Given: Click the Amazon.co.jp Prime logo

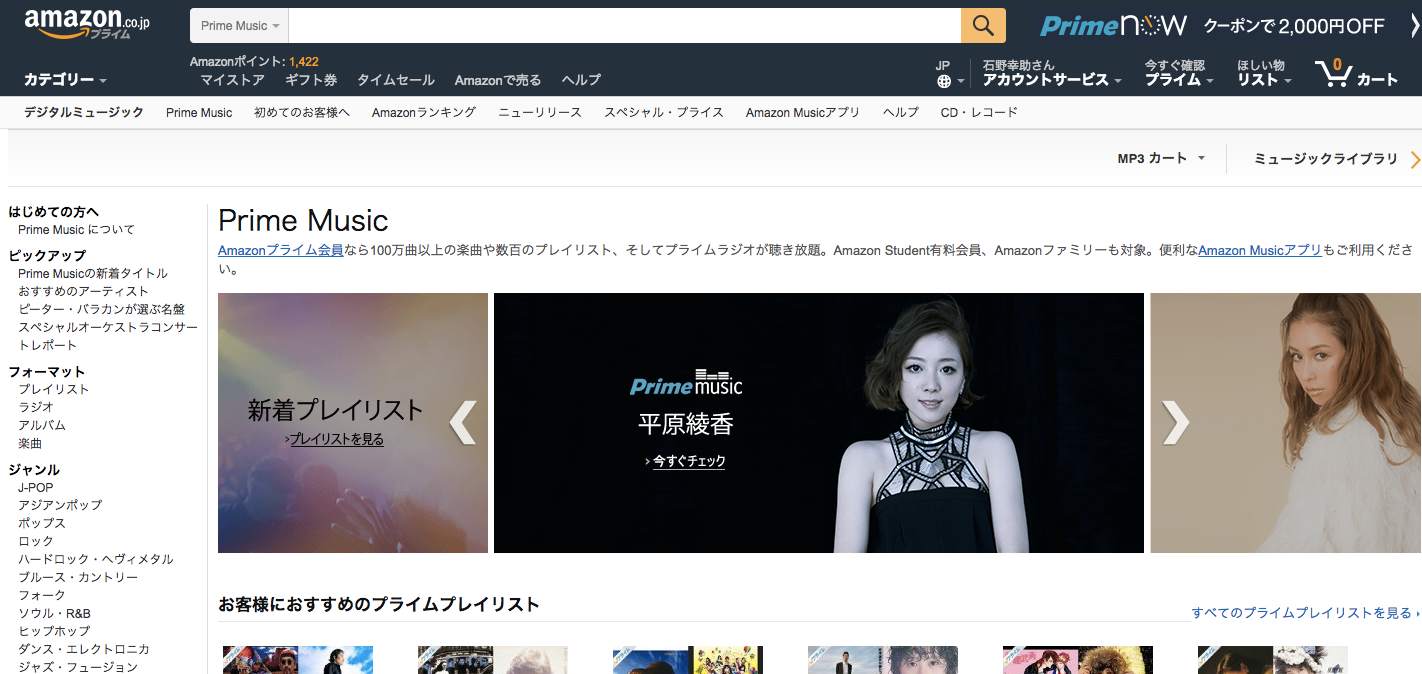Looking at the screenshot, I should [87, 25].
